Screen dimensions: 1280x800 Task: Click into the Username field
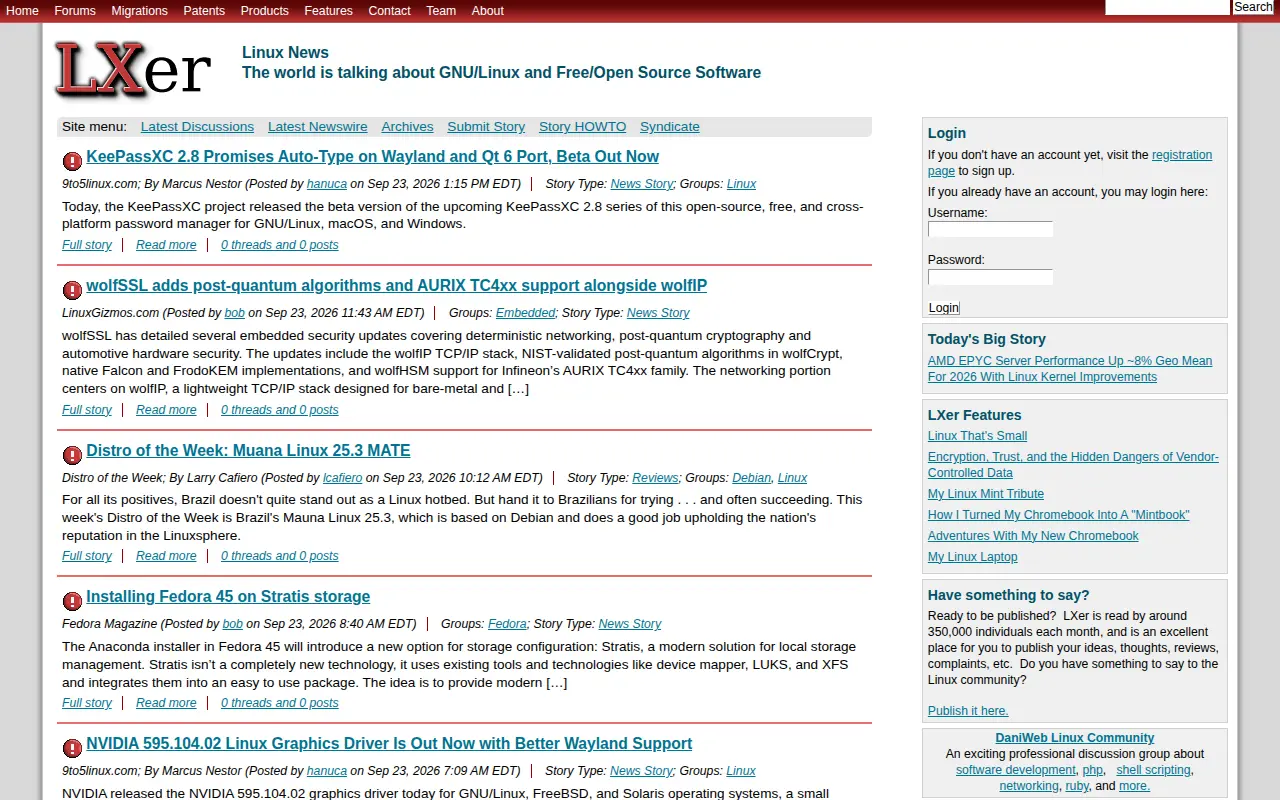[990, 229]
